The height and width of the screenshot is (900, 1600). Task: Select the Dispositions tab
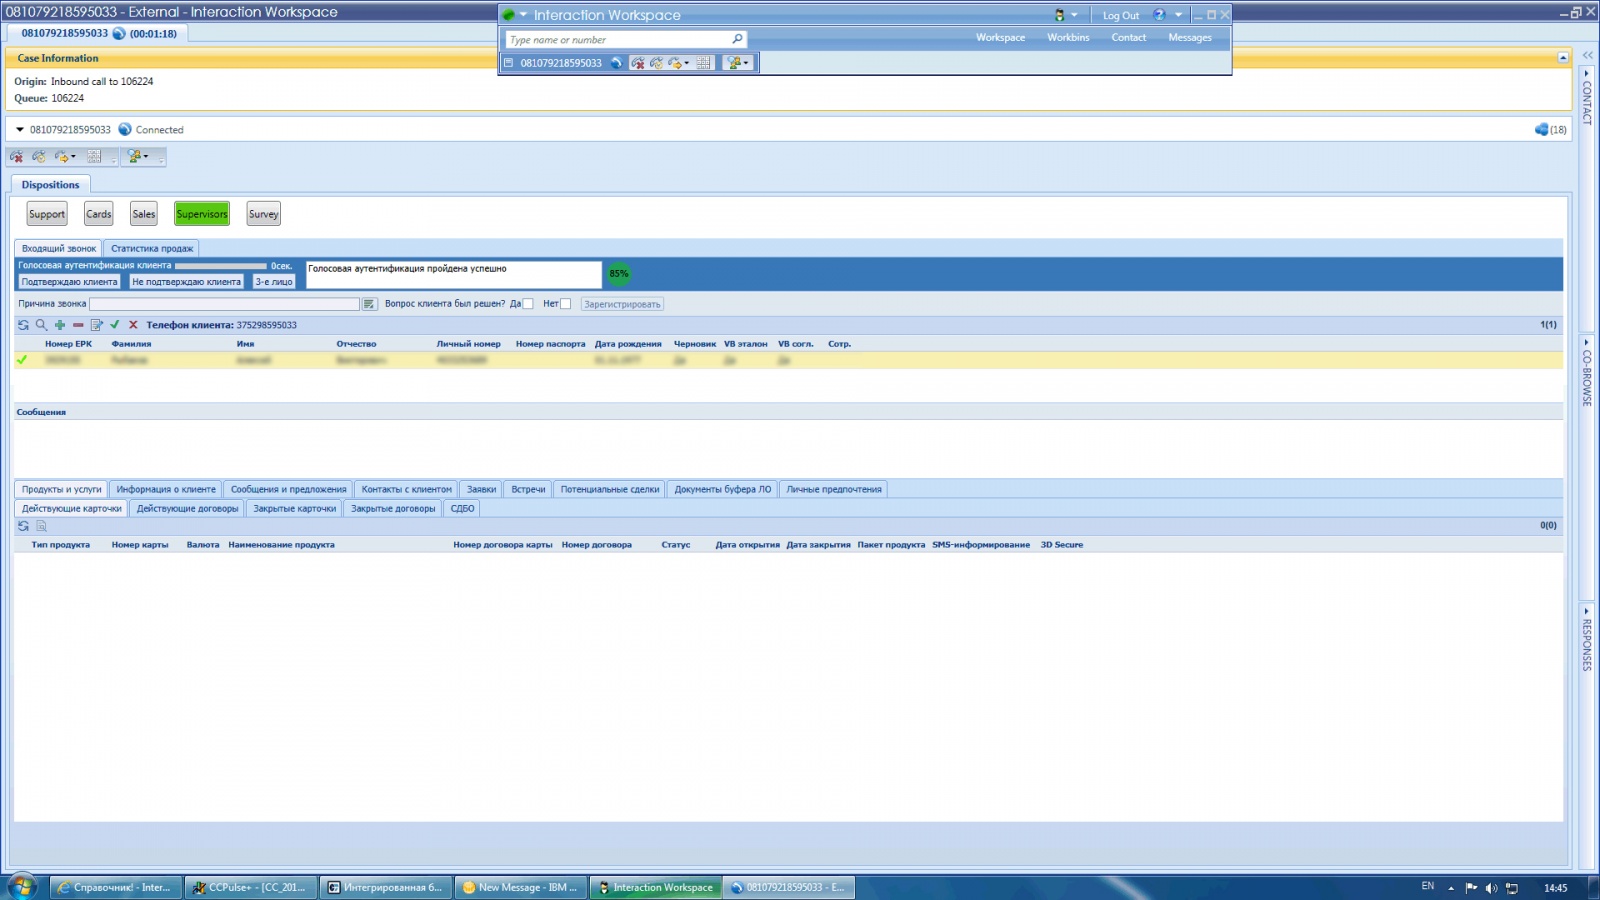point(50,185)
